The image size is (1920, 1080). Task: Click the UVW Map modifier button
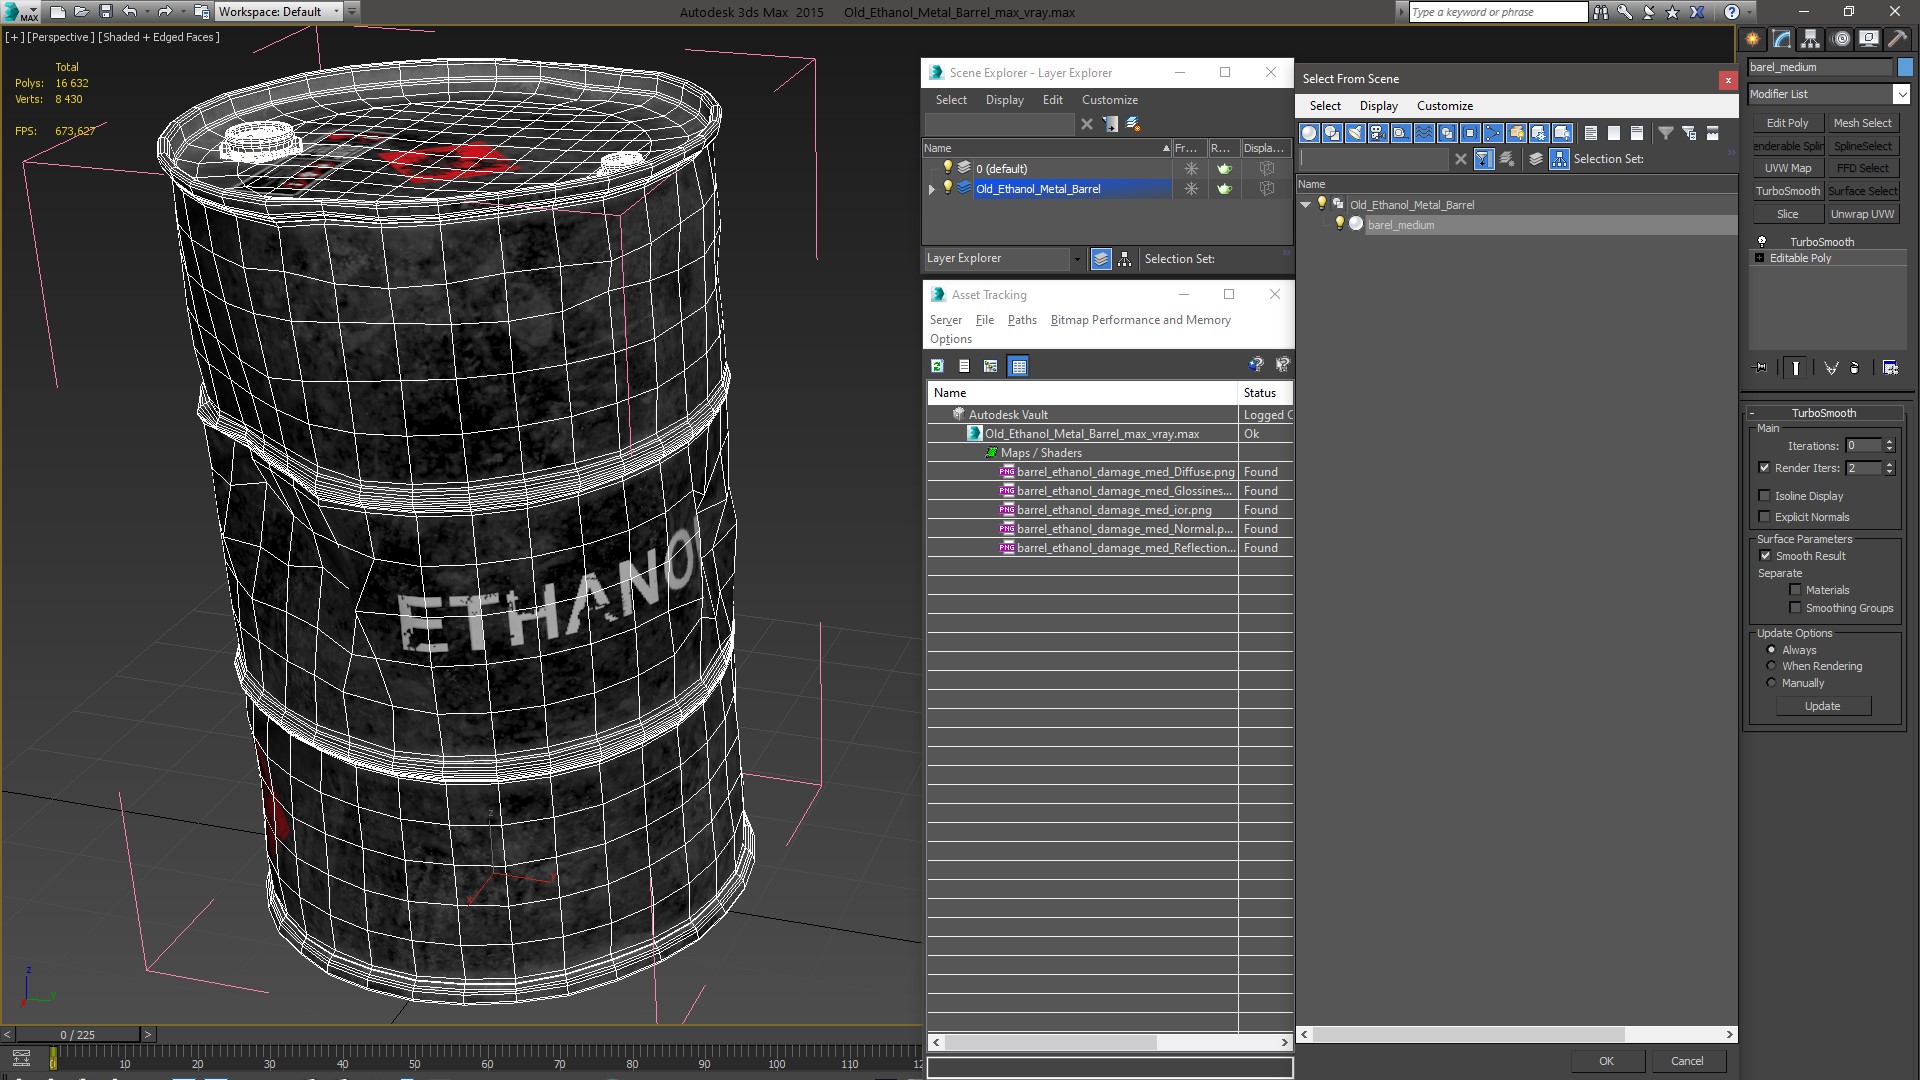coord(1787,168)
